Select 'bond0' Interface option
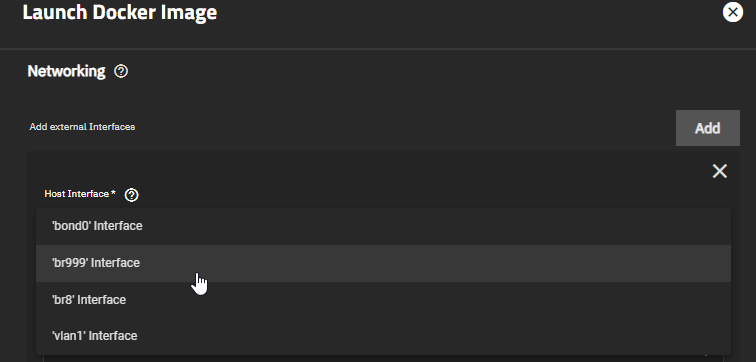 [x=383, y=226]
